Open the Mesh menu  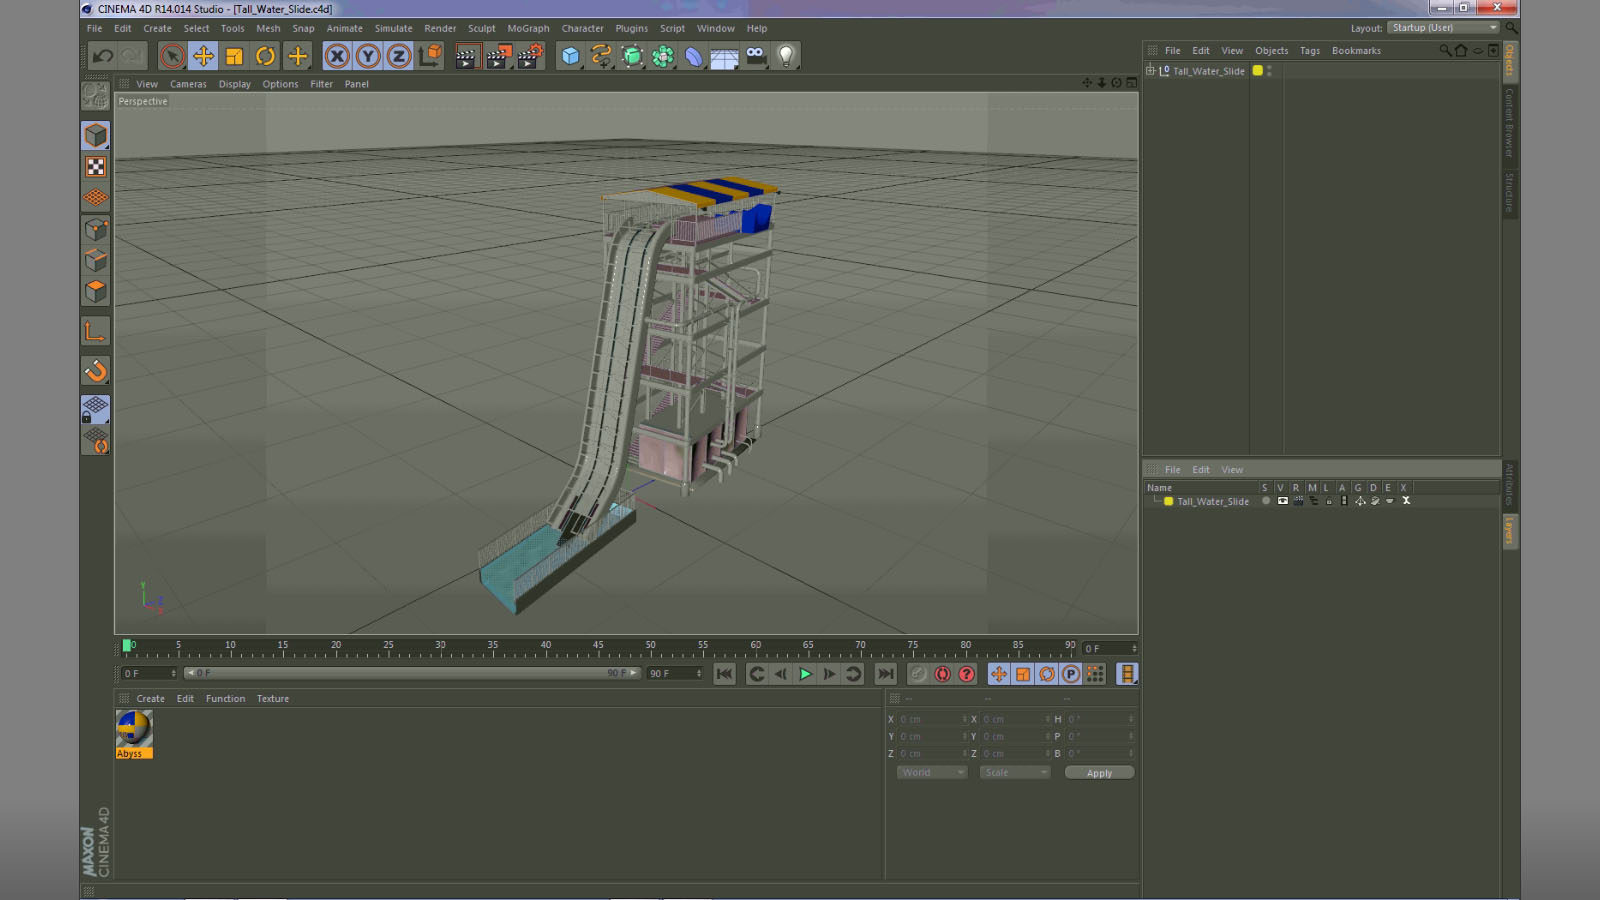[x=268, y=29]
